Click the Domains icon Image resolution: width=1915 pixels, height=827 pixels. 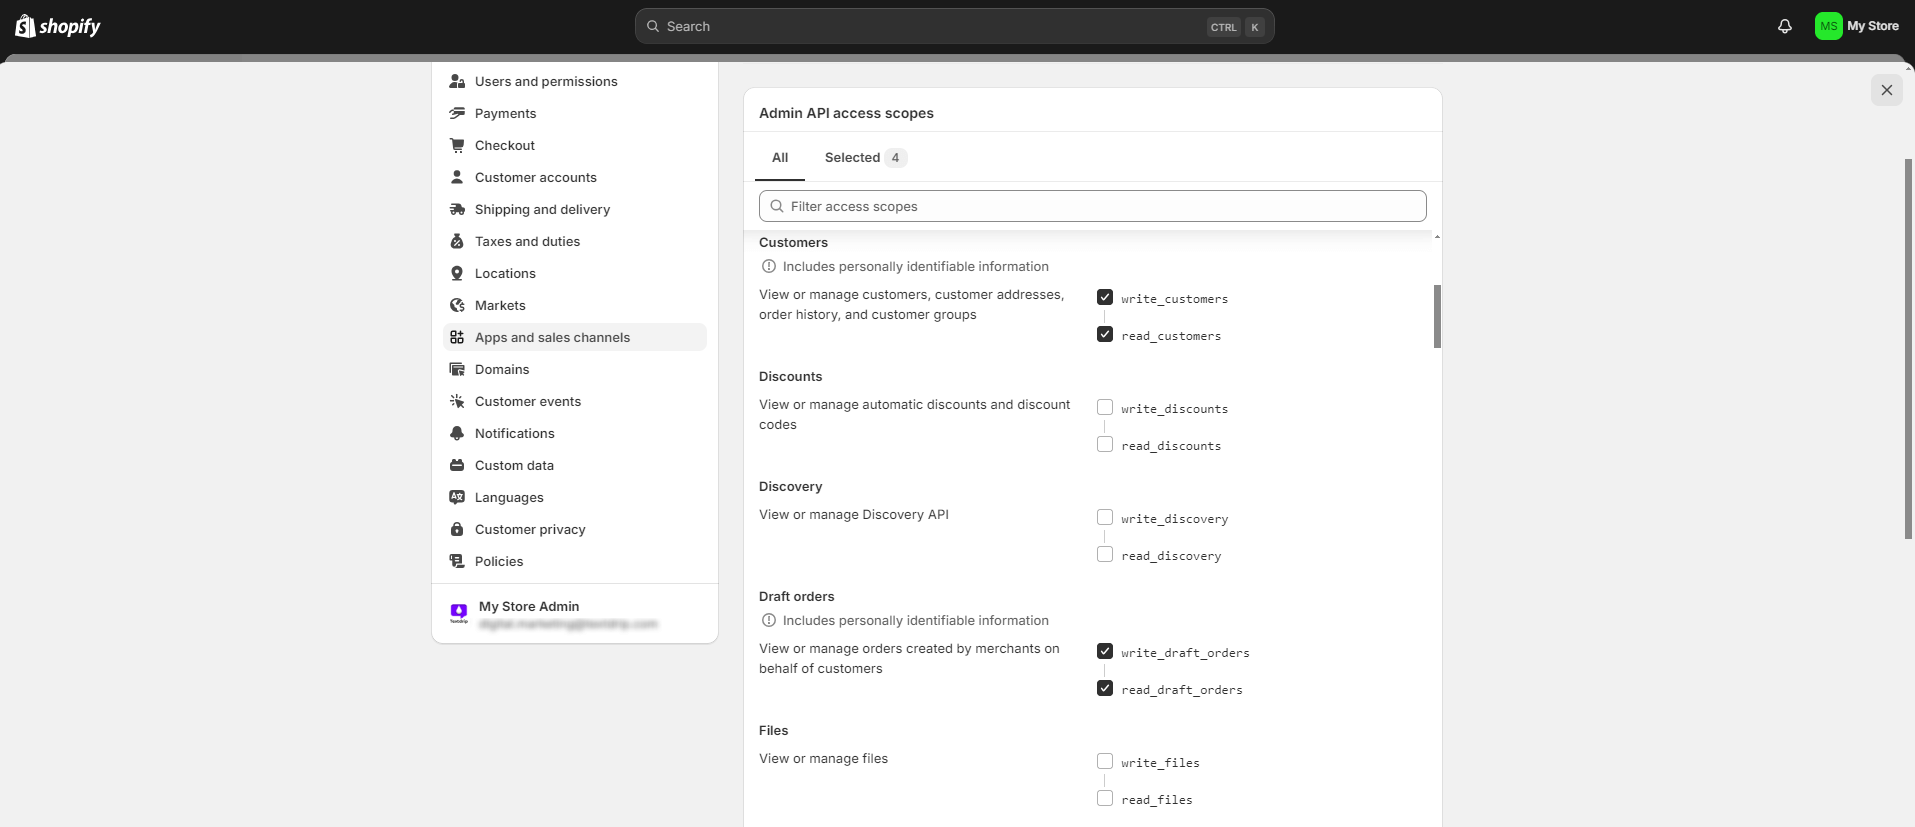click(x=457, y=369)
